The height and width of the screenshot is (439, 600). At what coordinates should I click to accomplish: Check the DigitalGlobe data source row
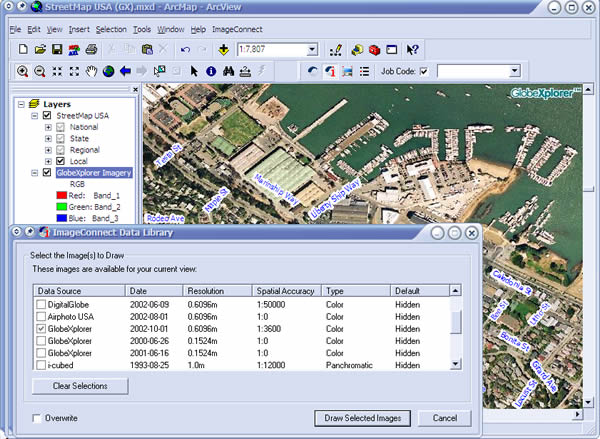pos(41,305)
